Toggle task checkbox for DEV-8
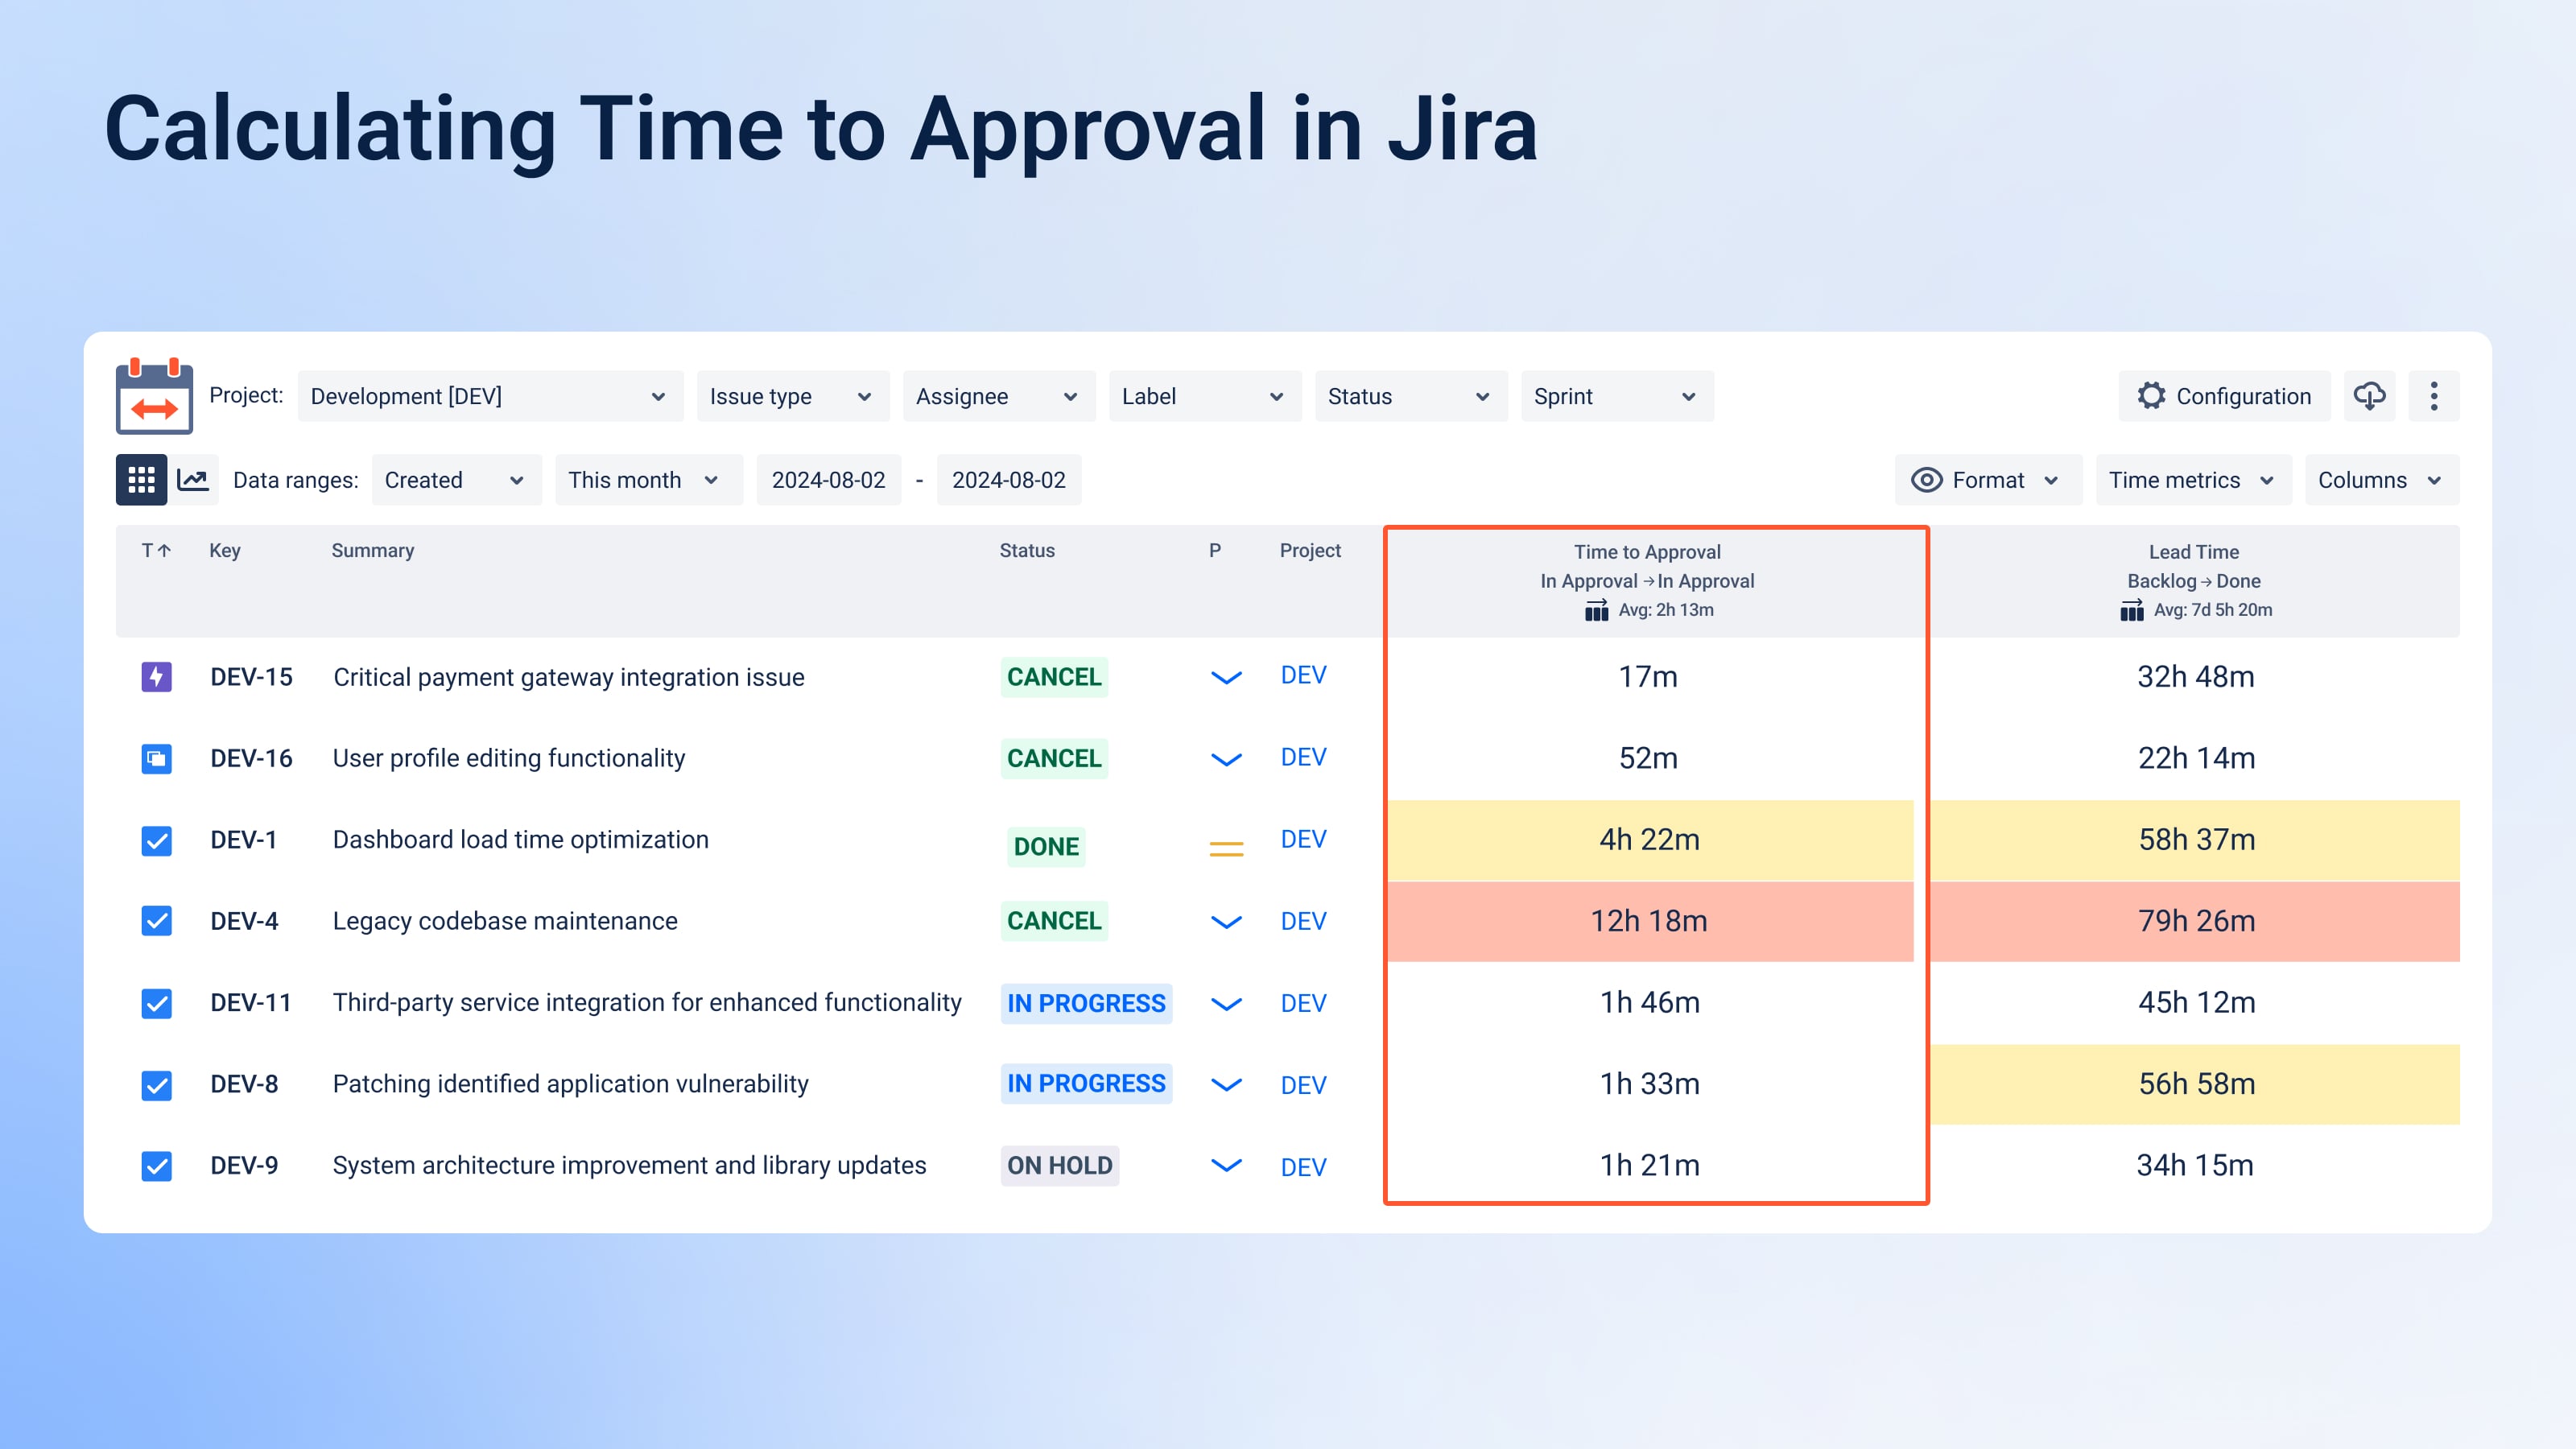This screenshot has width=2576, height=1449. pyautogui.click(x=156, y=1085)
